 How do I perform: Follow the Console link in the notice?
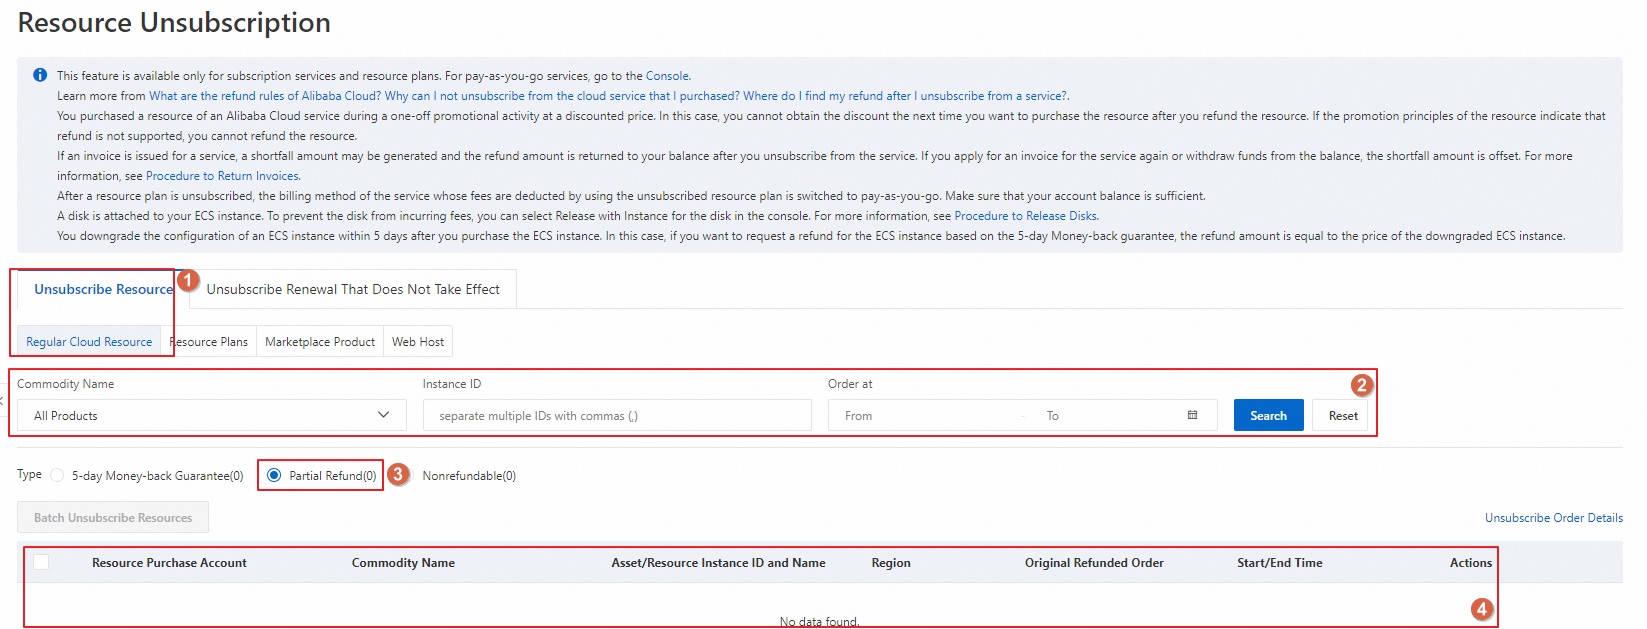point(667,76)
